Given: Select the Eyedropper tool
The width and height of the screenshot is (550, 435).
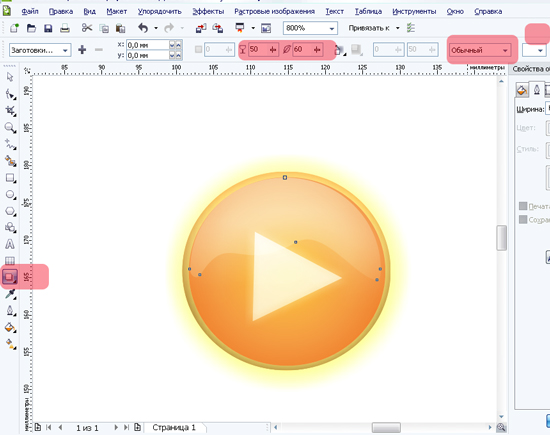Looking at the screenshot, I should [x=10, y=294].
